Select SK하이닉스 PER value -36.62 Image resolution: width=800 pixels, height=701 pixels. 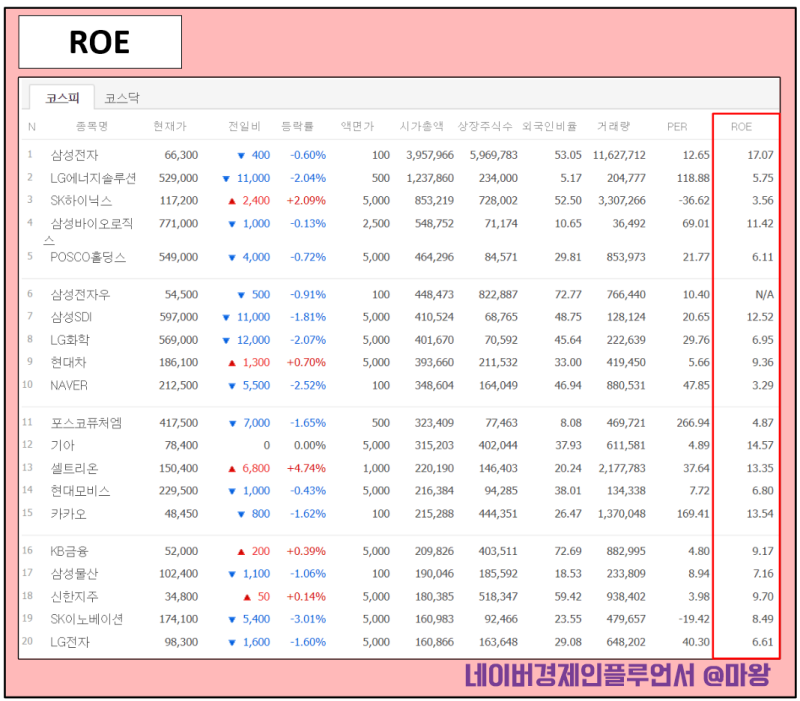point(694,201)
